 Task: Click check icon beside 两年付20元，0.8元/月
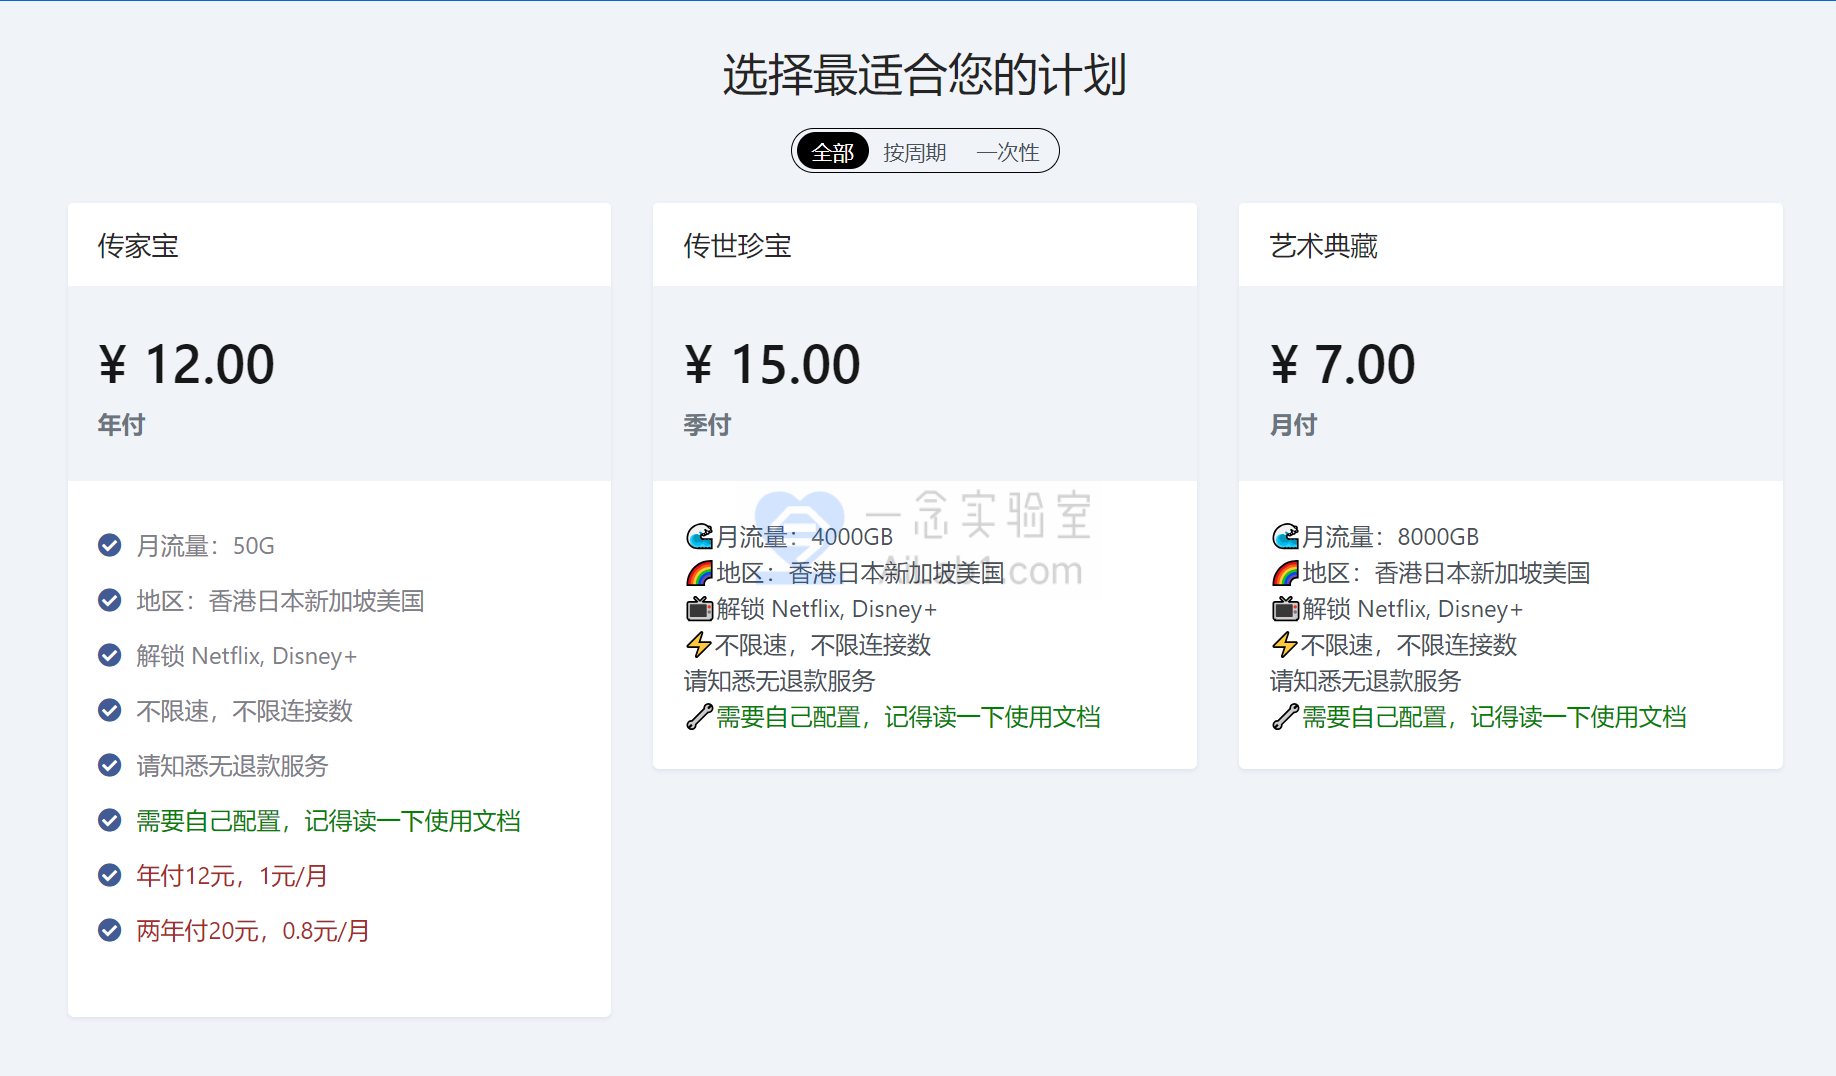tap(110, 930)
